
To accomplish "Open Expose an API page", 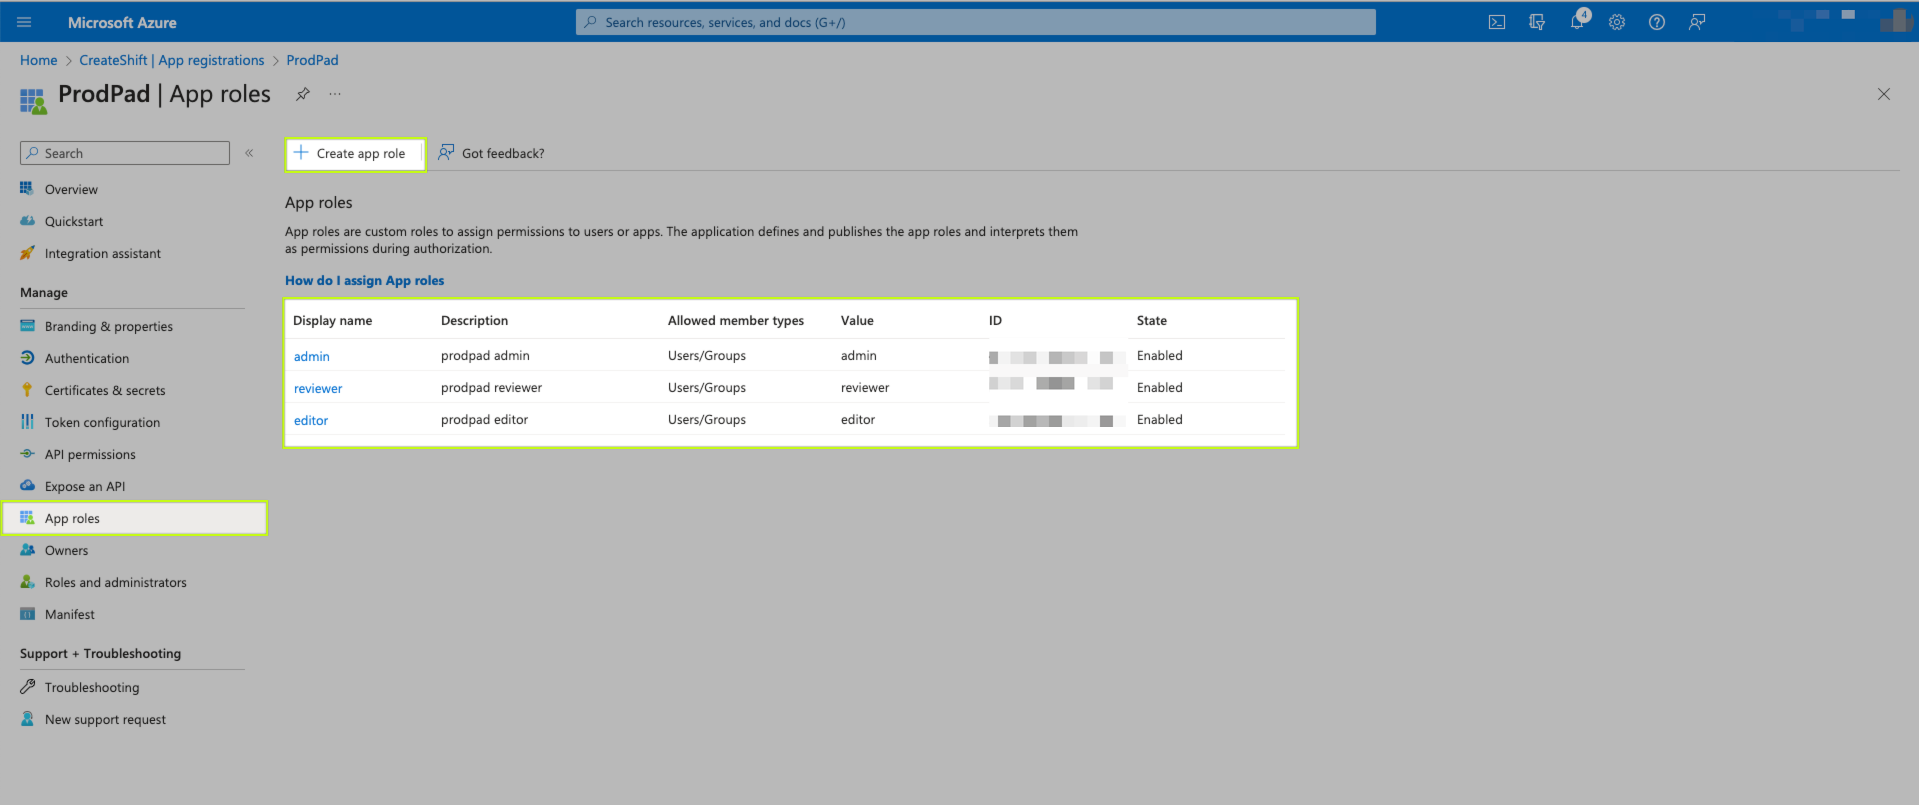I will [x=85, y=486].
